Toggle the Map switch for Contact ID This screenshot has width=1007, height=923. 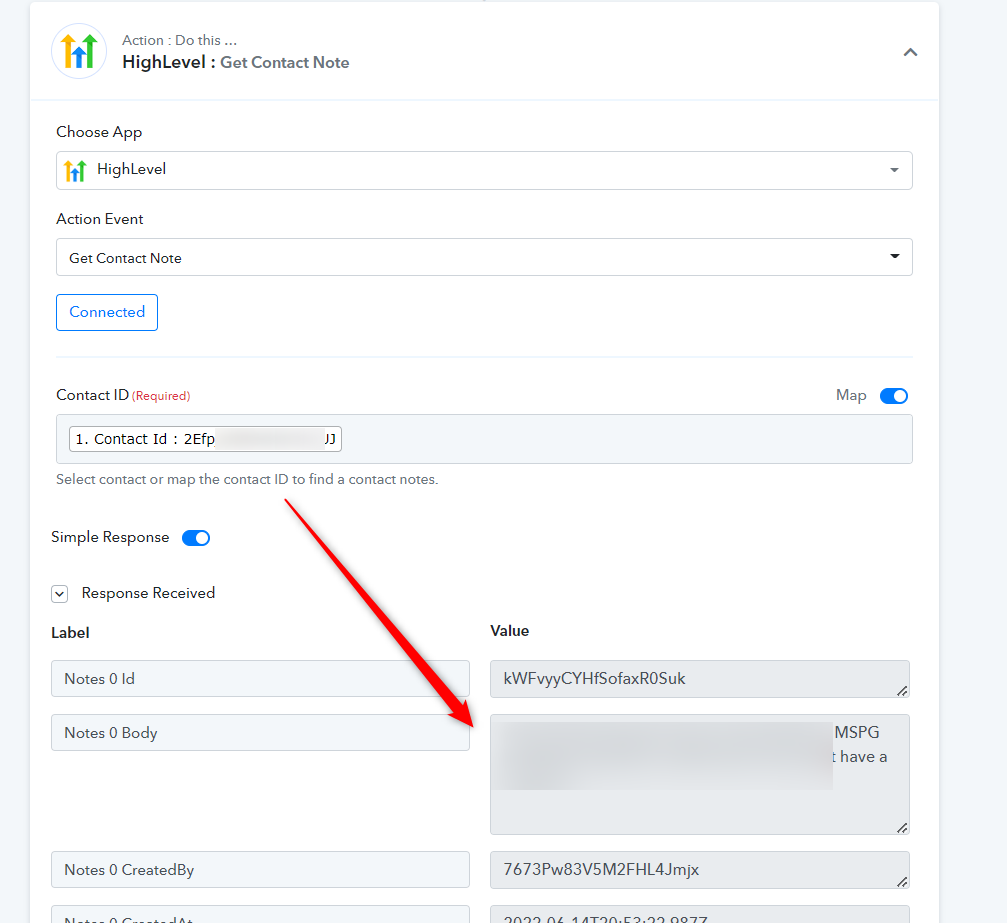[893, 396]
